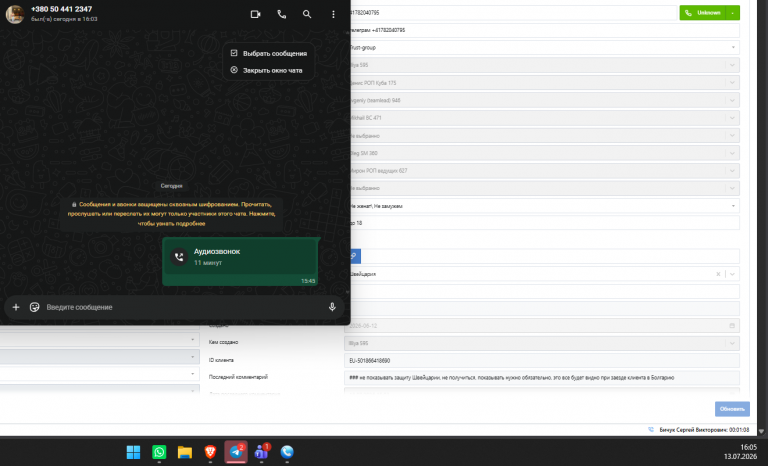Click the 'до 18' age field
This screenshot has width=768, height=466.
point(543,223)
